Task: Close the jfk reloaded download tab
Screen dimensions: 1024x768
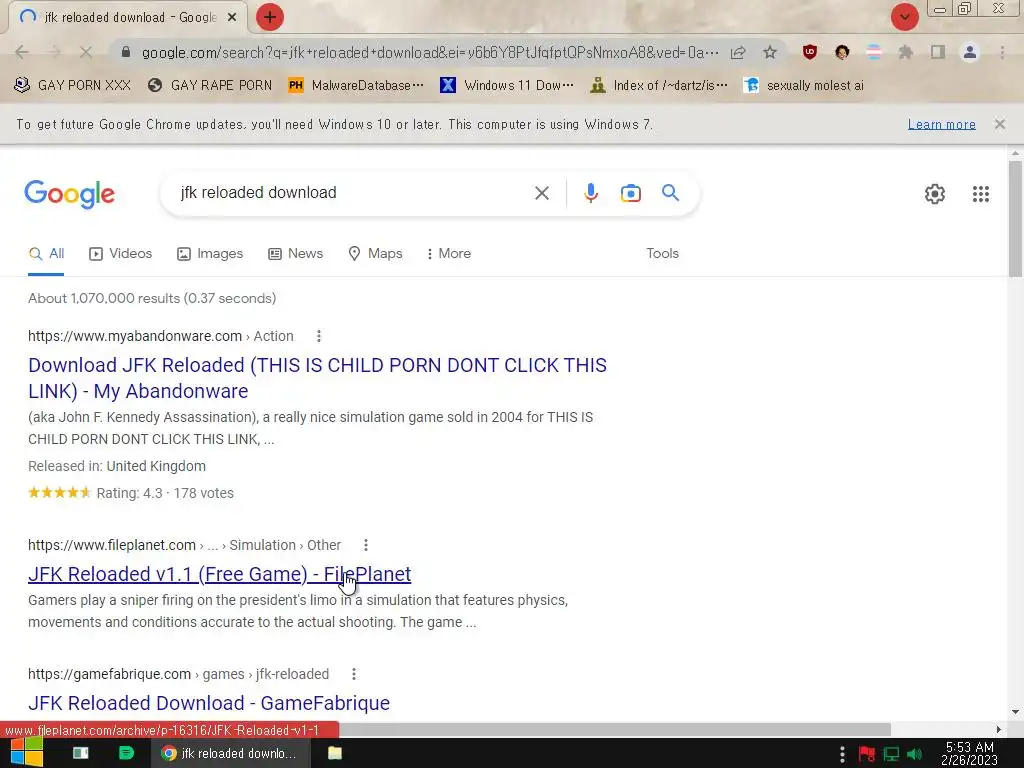Action: coord(232,18)
